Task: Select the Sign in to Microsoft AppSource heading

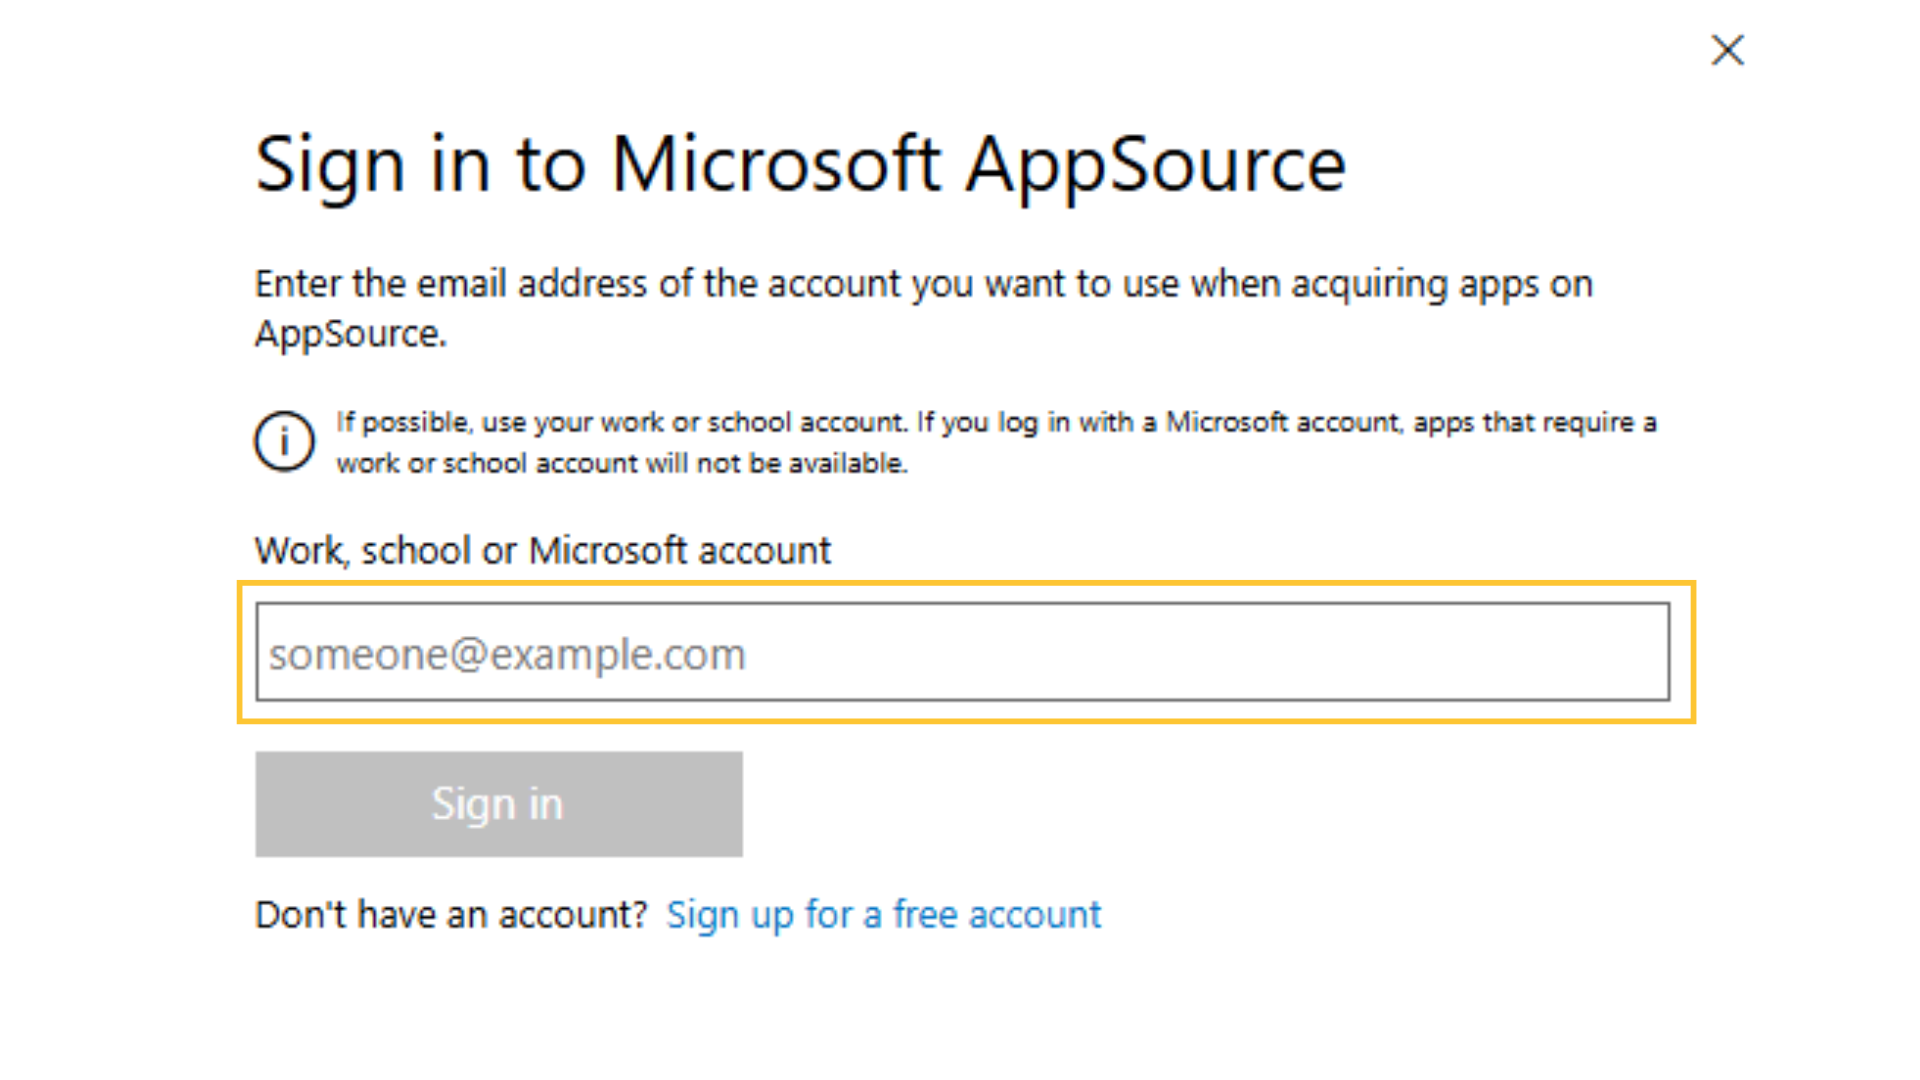Action: pos(801,164)
